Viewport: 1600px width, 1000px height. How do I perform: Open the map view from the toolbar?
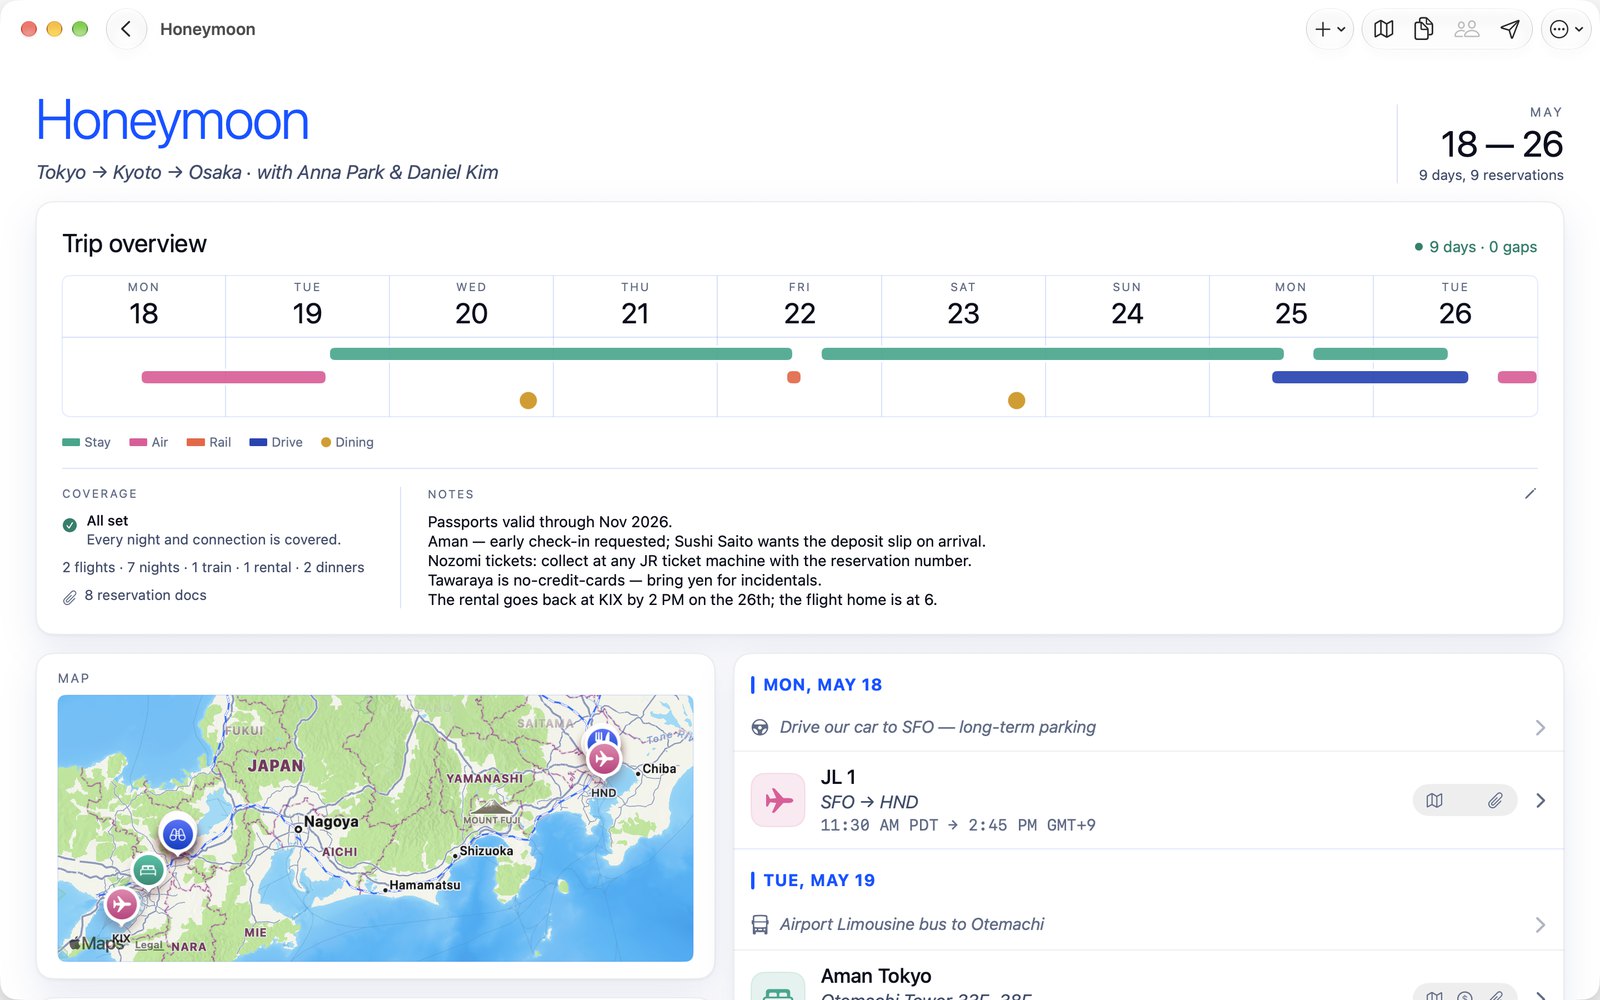(x=1384, y=29)
